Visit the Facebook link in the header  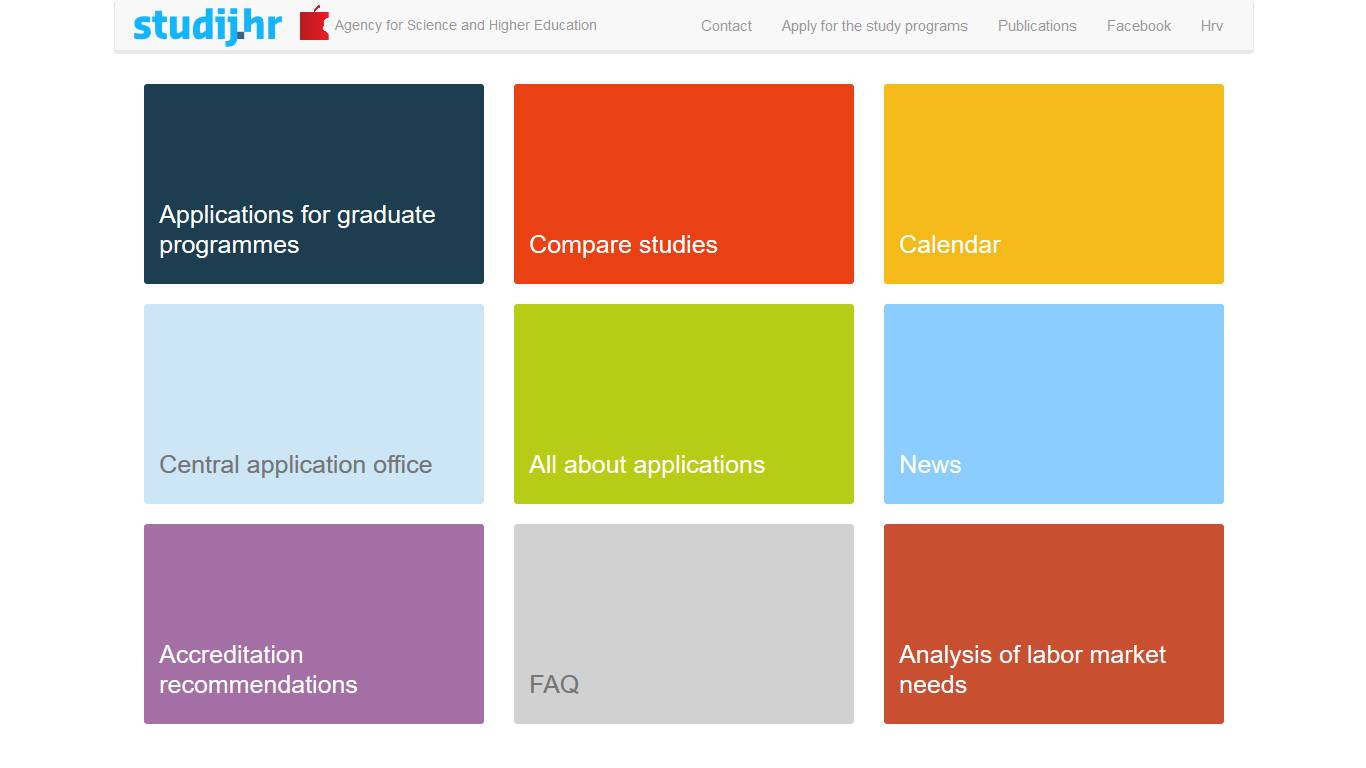tap(1138, 26)
